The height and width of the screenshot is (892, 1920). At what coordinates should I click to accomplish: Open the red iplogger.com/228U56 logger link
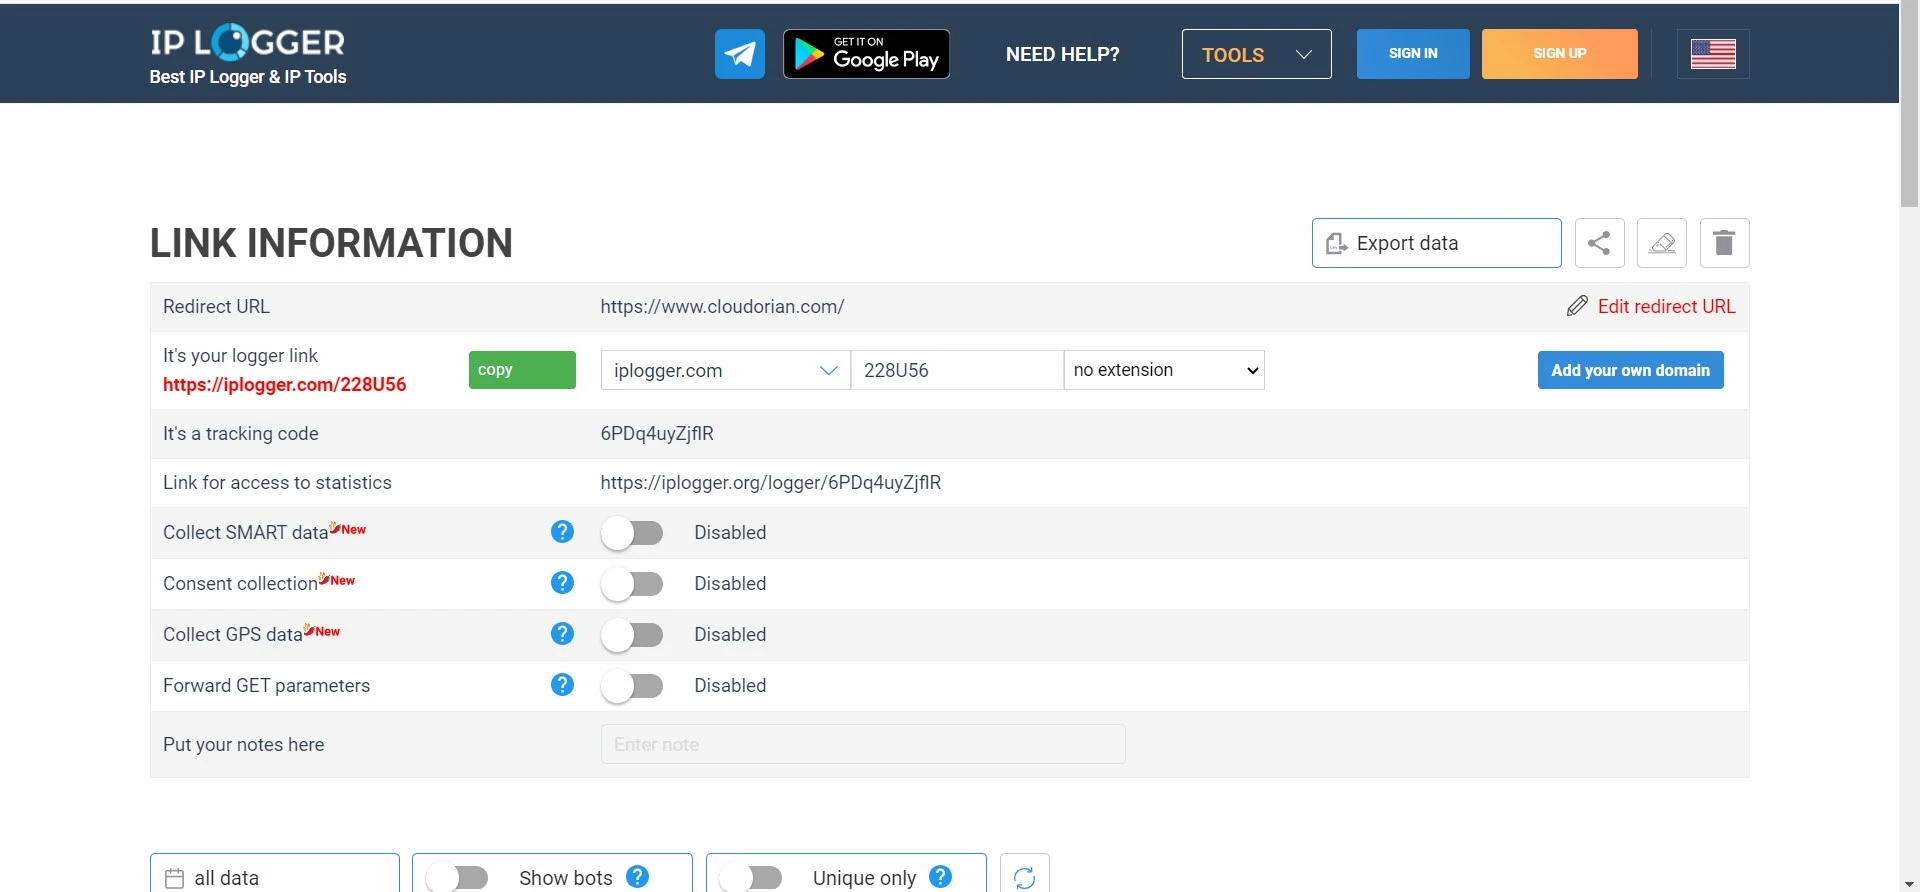285,384
